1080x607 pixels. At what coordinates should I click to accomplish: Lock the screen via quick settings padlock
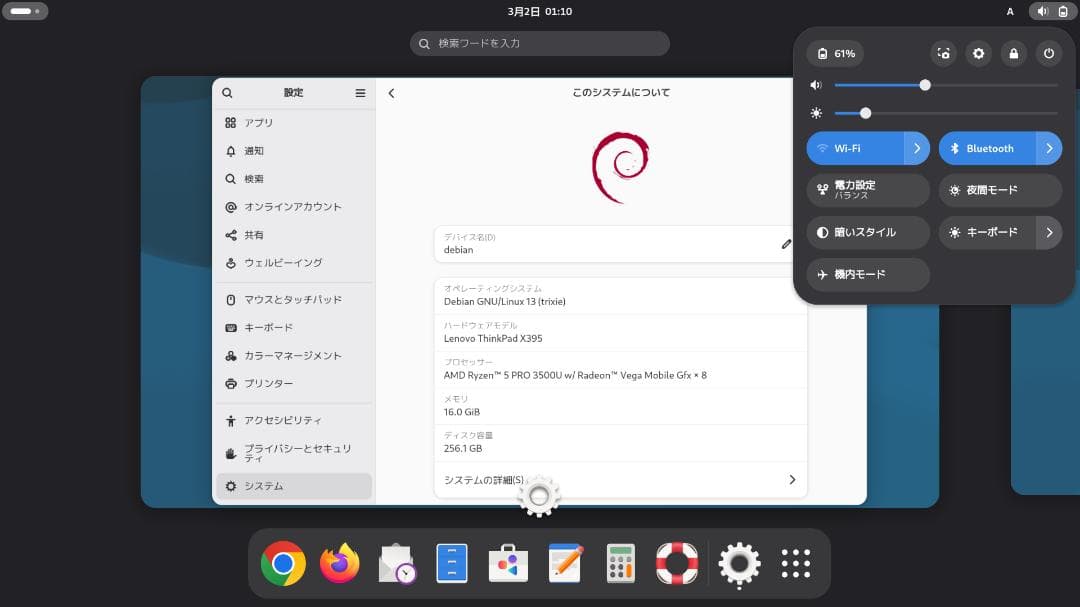(x=1013, y=53)
